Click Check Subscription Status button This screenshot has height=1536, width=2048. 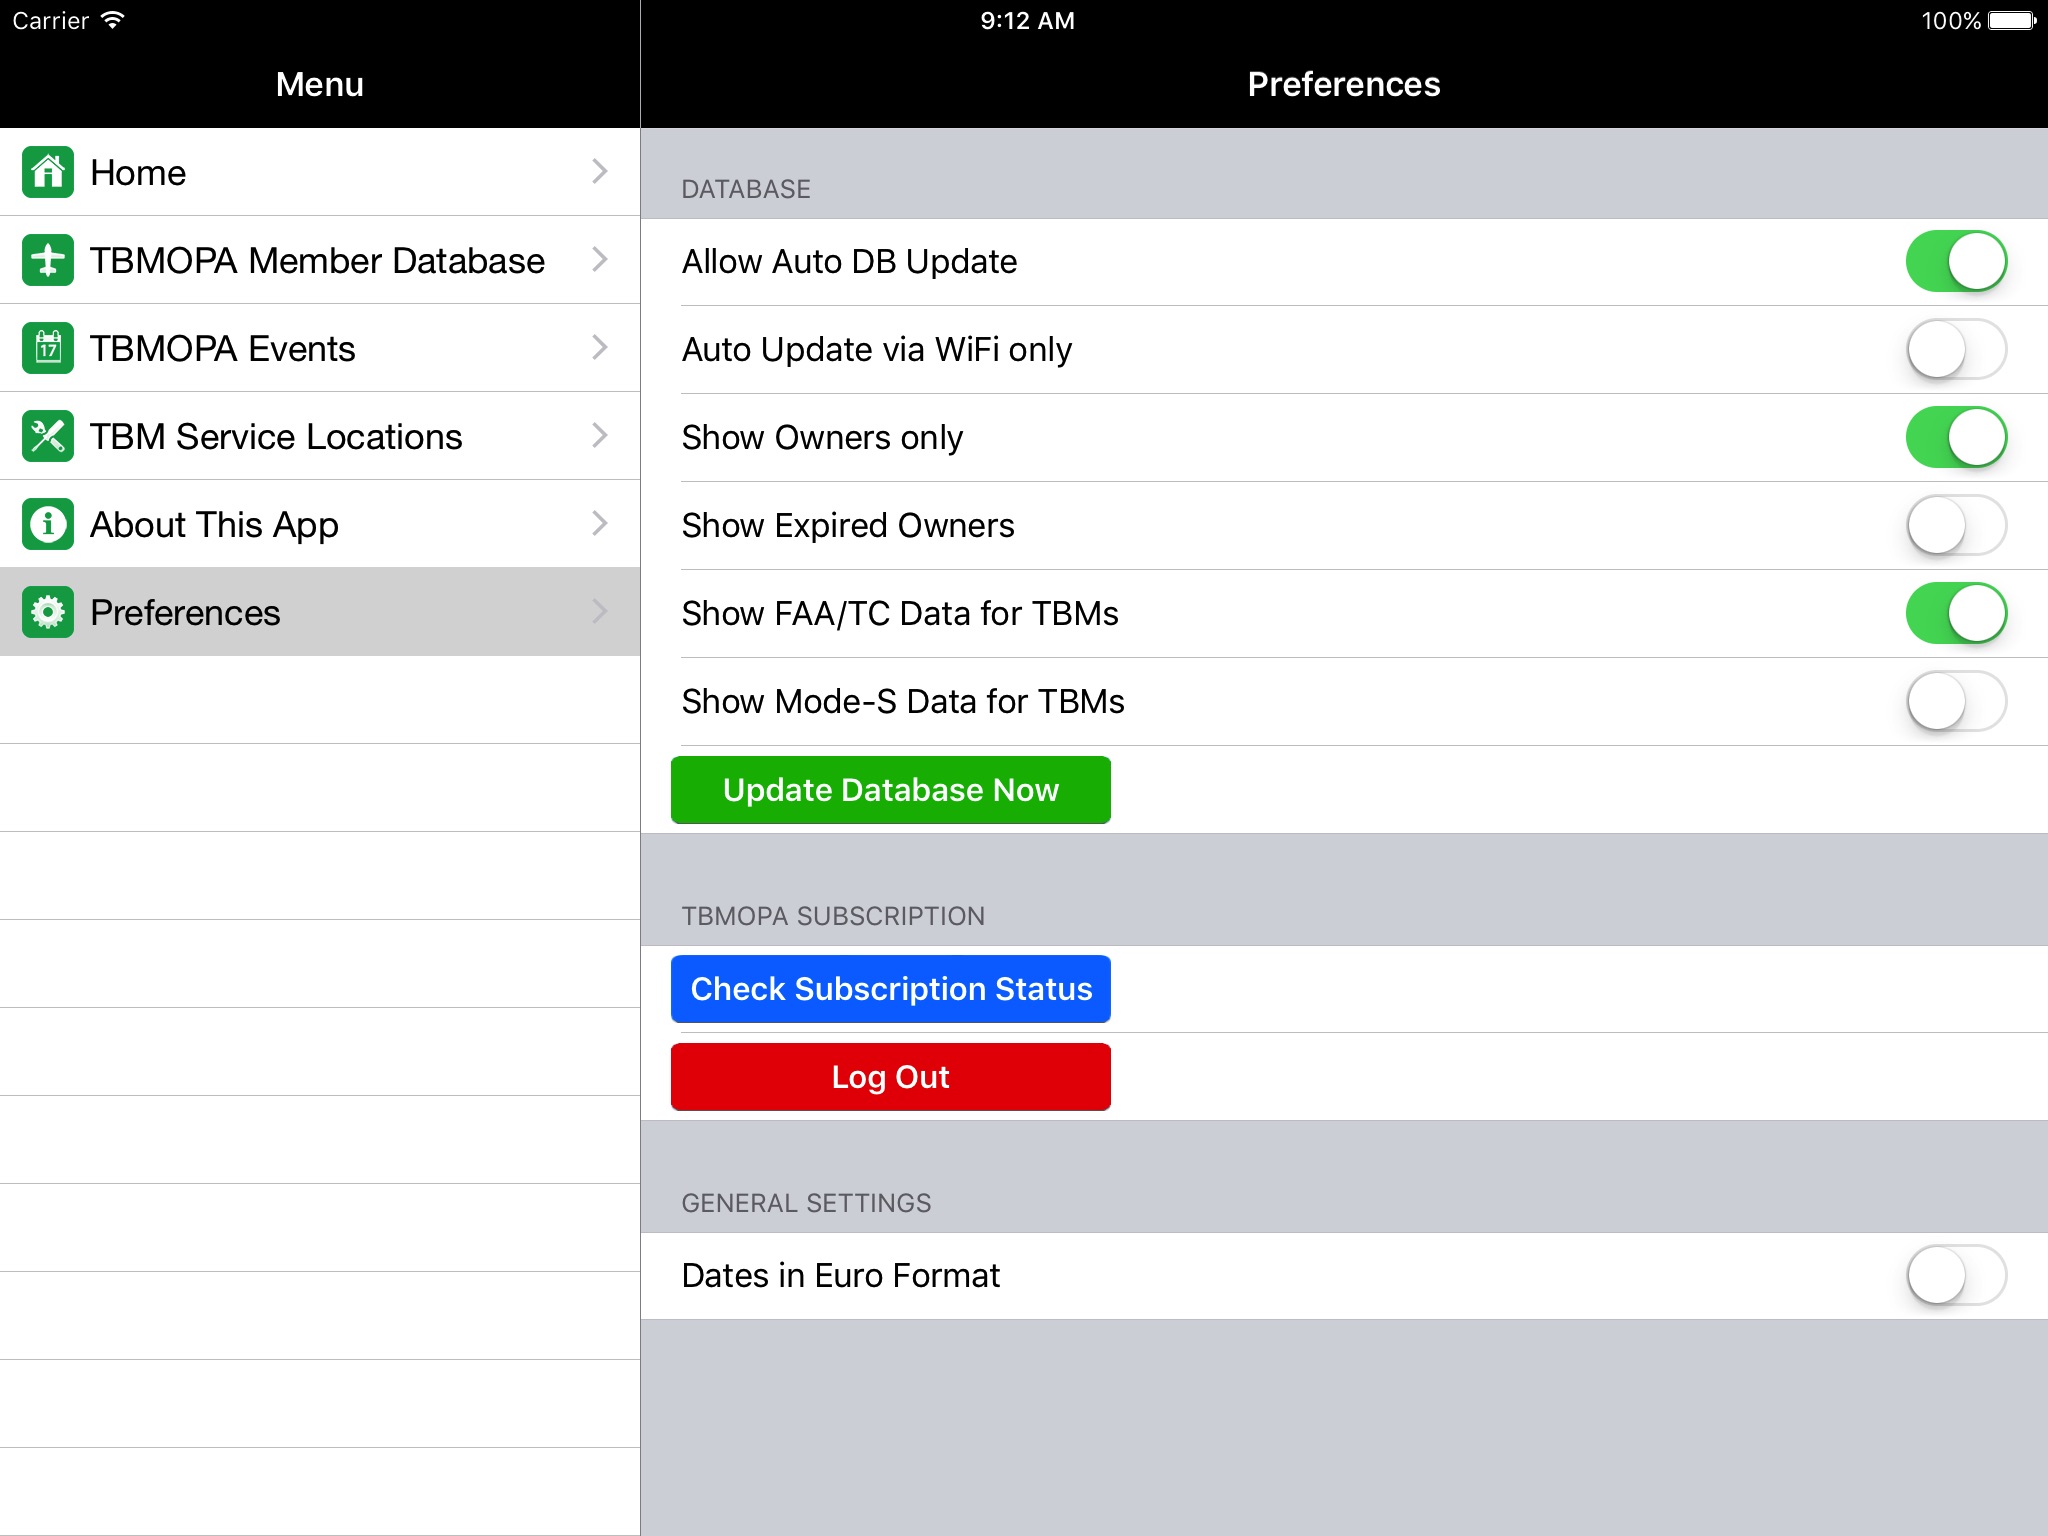[x=890, y=987]
